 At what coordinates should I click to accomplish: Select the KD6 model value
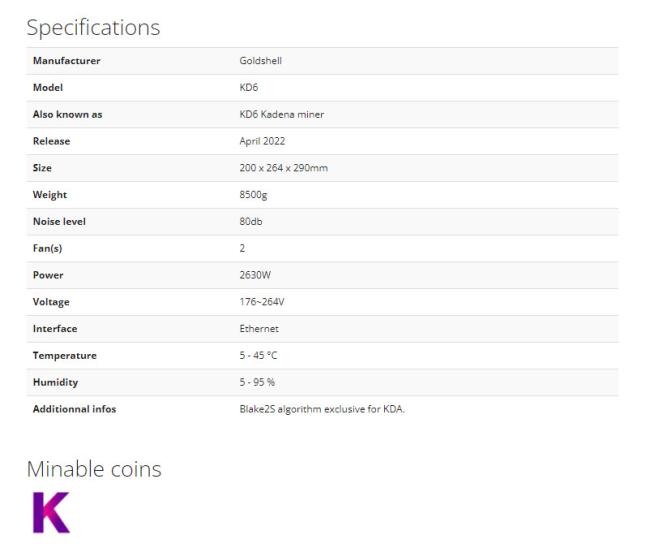click(249, 87)
